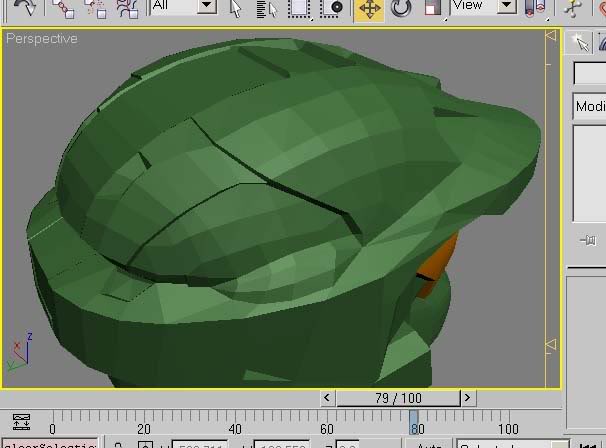Open the Select by Name list tool
Viewport: 606px width, 448px height.
click(x=267, y=9)
